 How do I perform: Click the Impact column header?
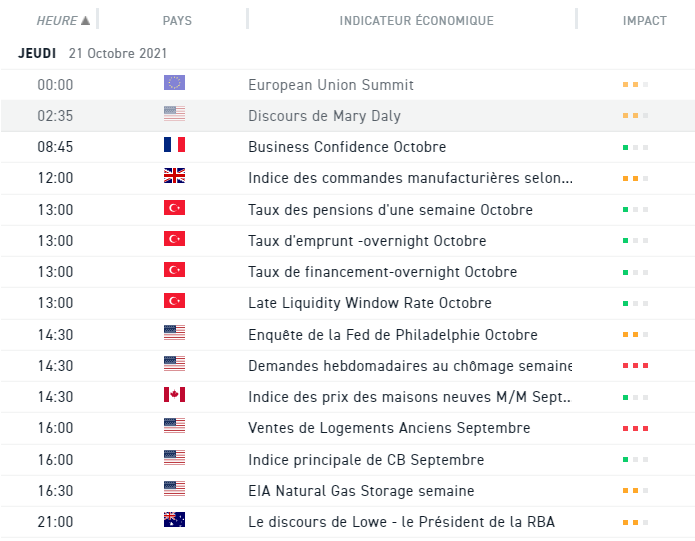coord(644,20)
